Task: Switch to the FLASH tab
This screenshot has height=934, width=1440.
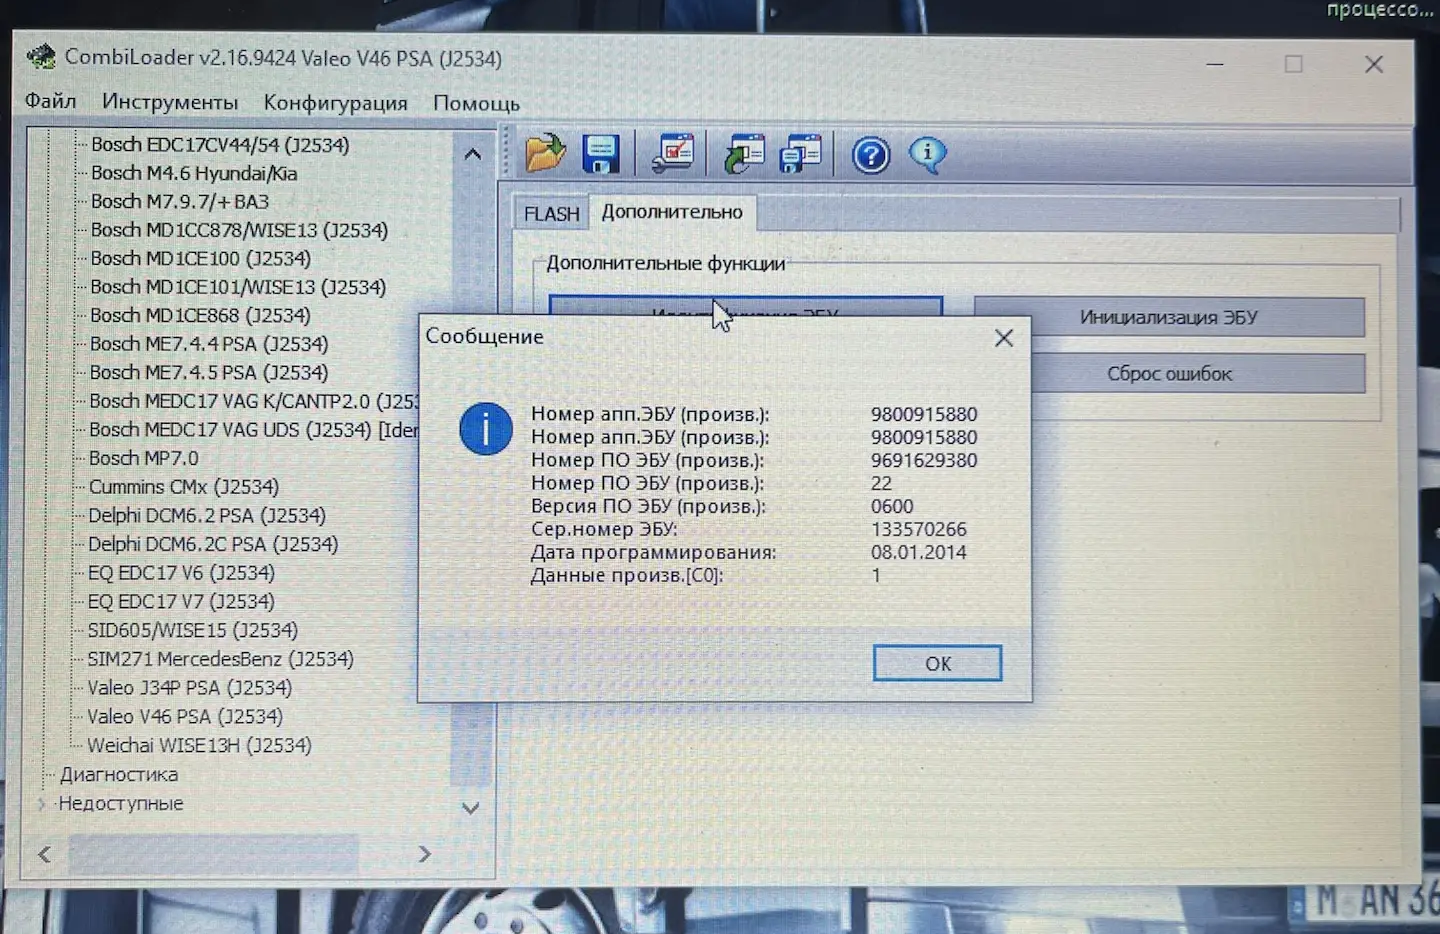Action: [551, 213]
